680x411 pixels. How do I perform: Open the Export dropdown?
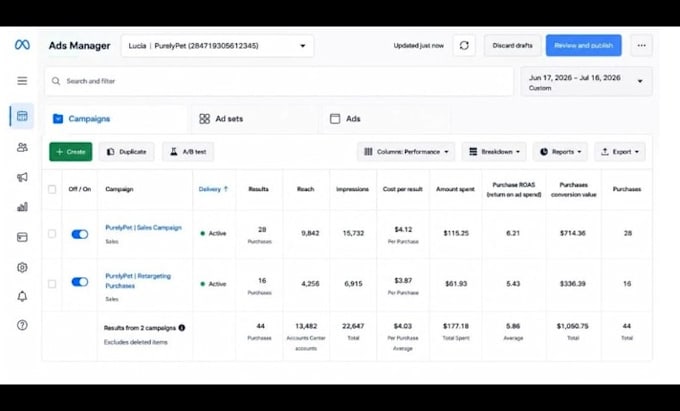point(620,152)
